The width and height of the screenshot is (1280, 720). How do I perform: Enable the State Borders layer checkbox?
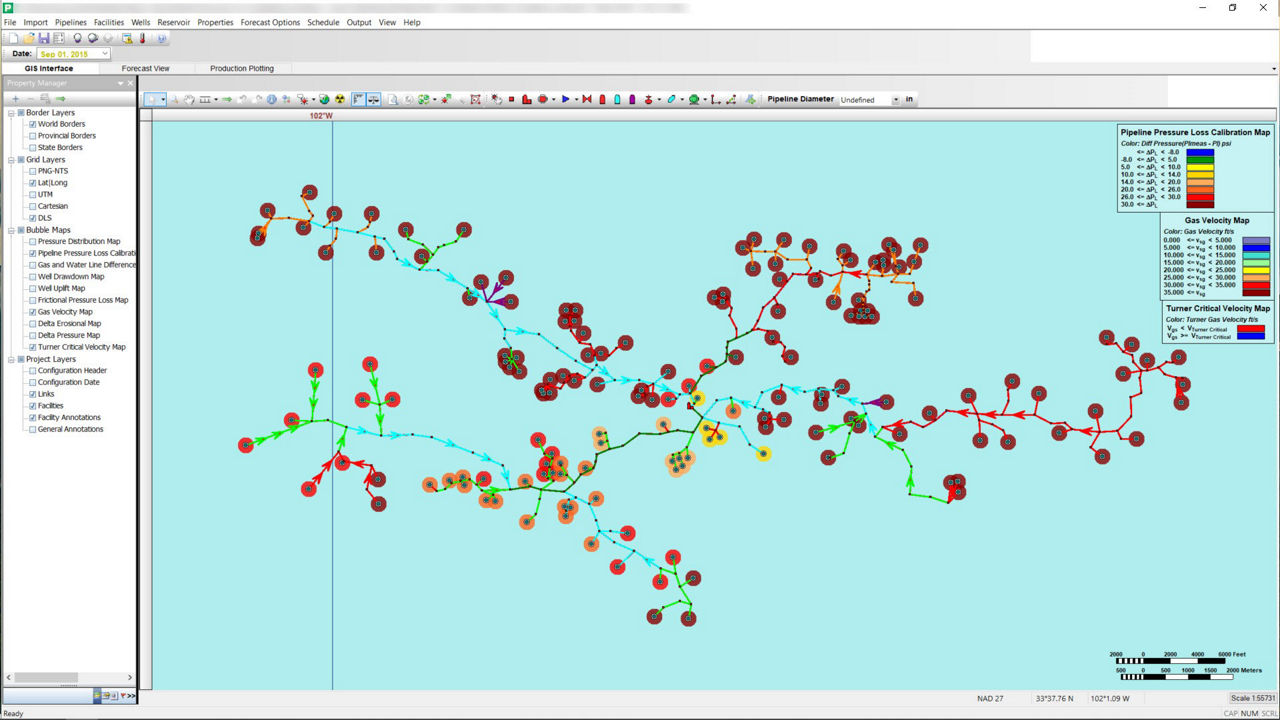coord(33,147)
